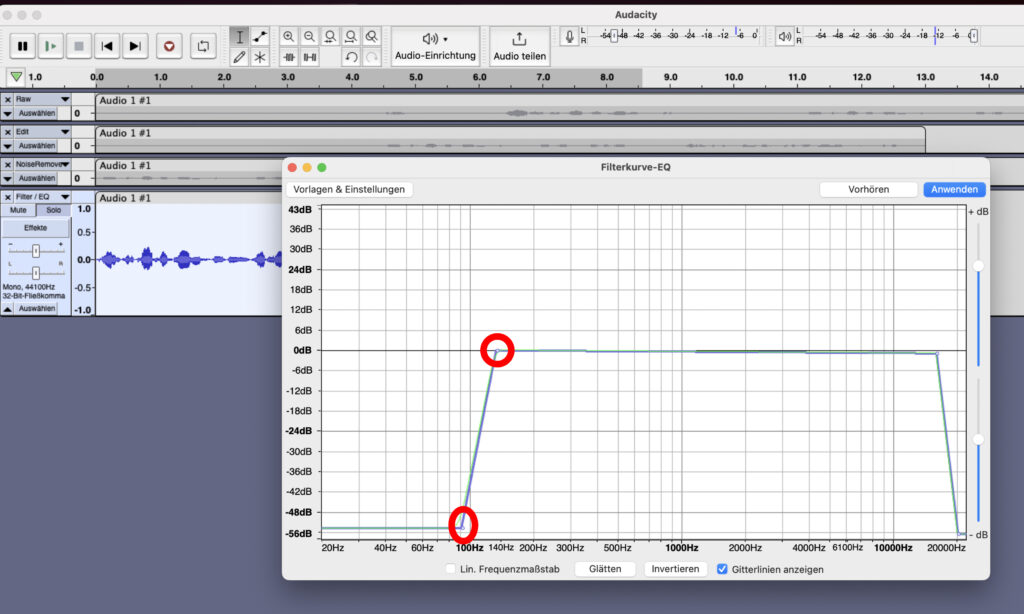
Task: Click Auswählen on the Edit track
Action: (x=37, y=146)
